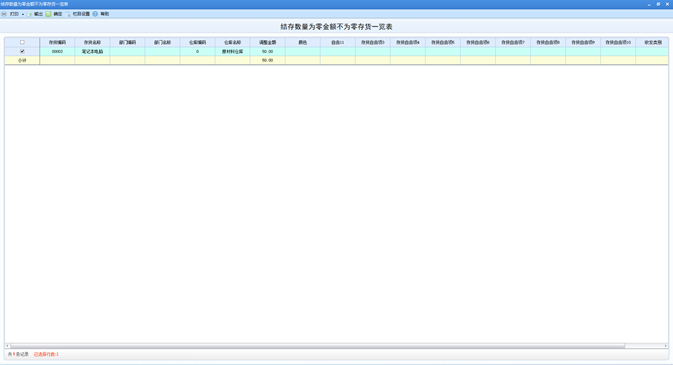The image size is (673, 365).
Task: Click the 收发类别 column header
Action: click(652, 42)
